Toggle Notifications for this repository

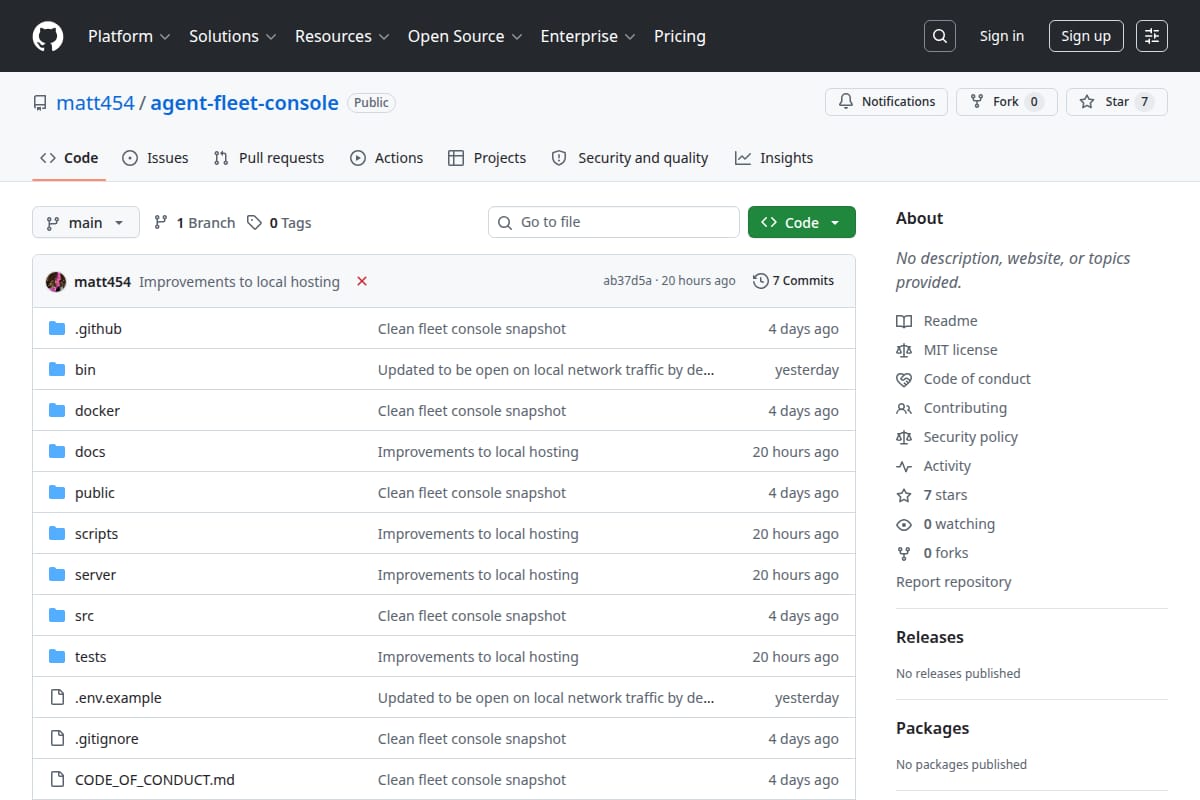(x=886, y=102)
